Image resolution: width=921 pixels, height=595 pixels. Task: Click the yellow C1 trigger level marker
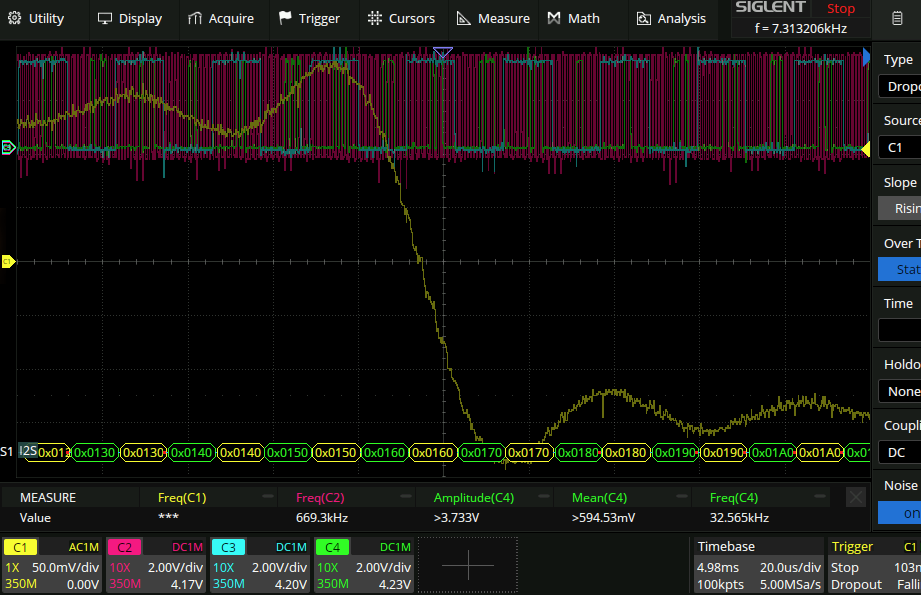tap(865, 149)
